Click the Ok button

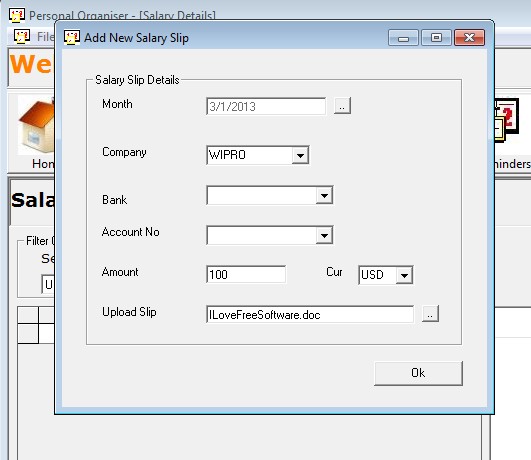418,373
